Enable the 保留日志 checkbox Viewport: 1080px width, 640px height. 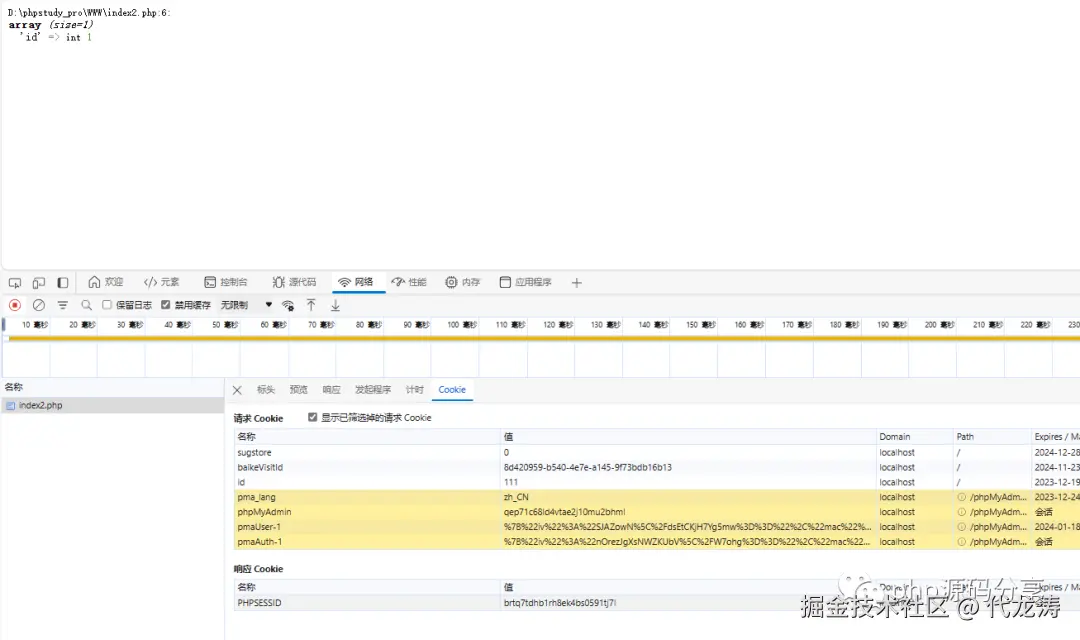107,304
